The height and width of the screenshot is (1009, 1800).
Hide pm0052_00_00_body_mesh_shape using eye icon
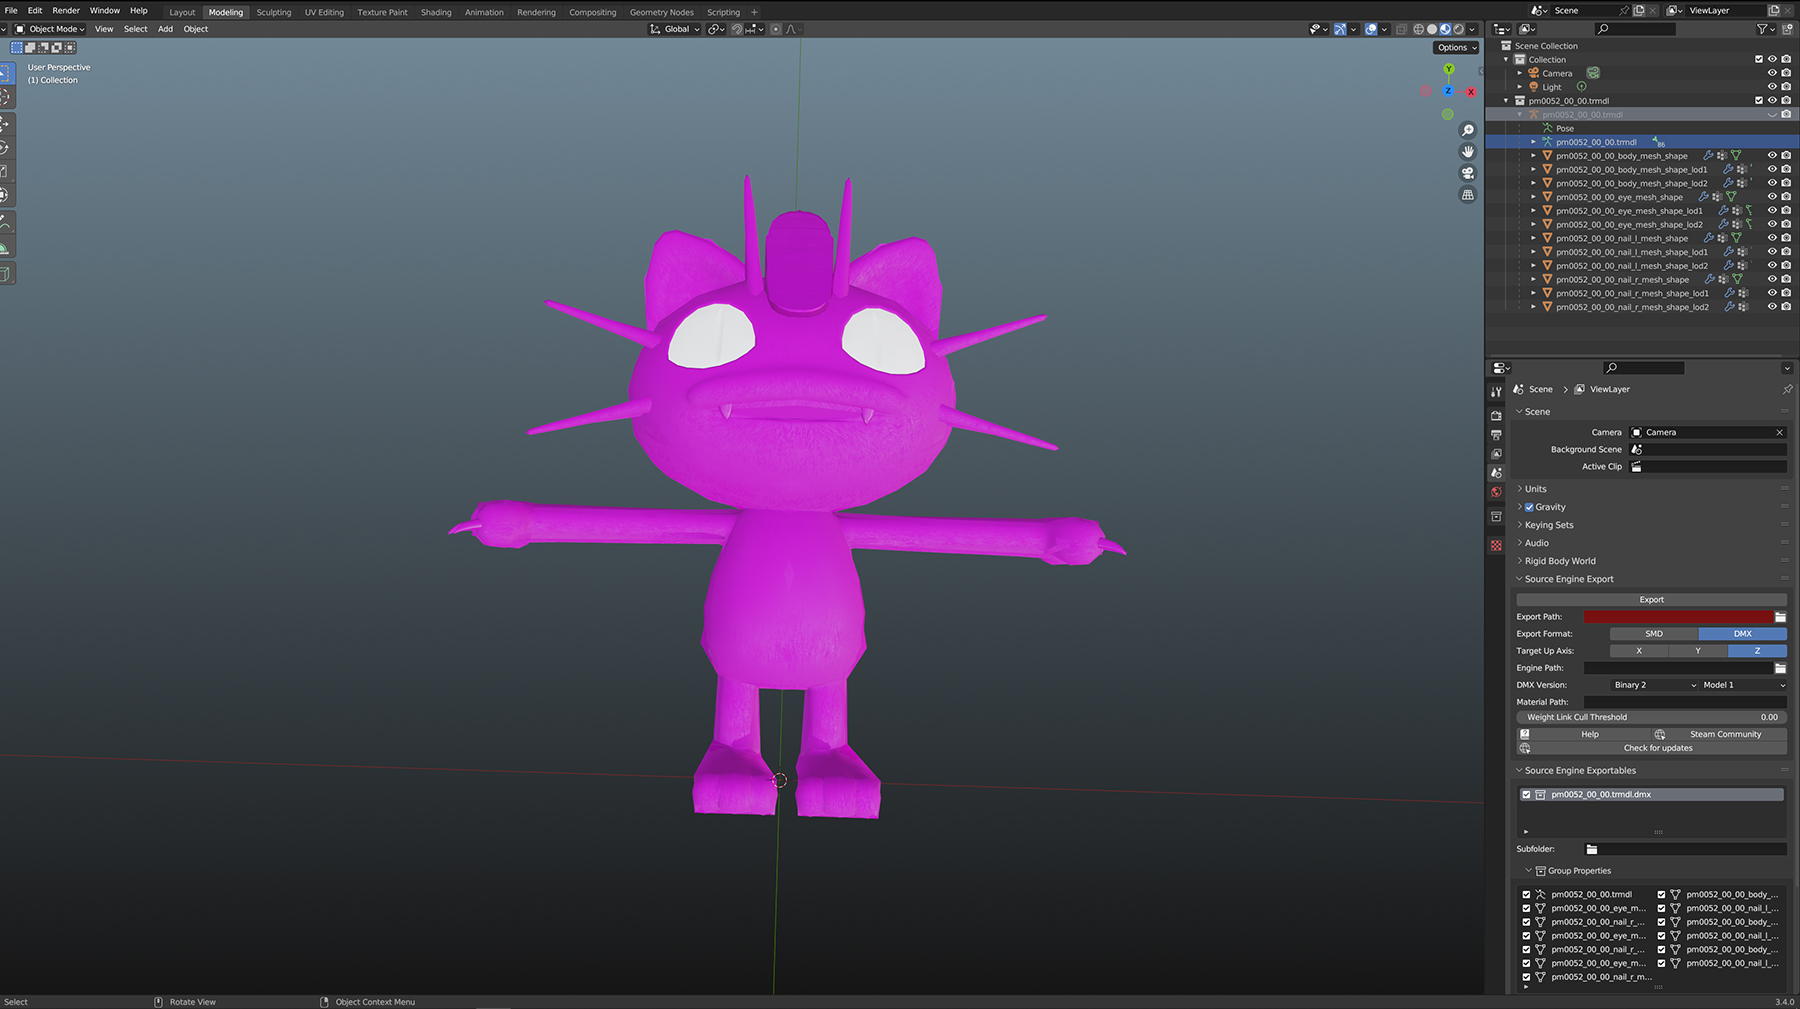(1772, 155)
